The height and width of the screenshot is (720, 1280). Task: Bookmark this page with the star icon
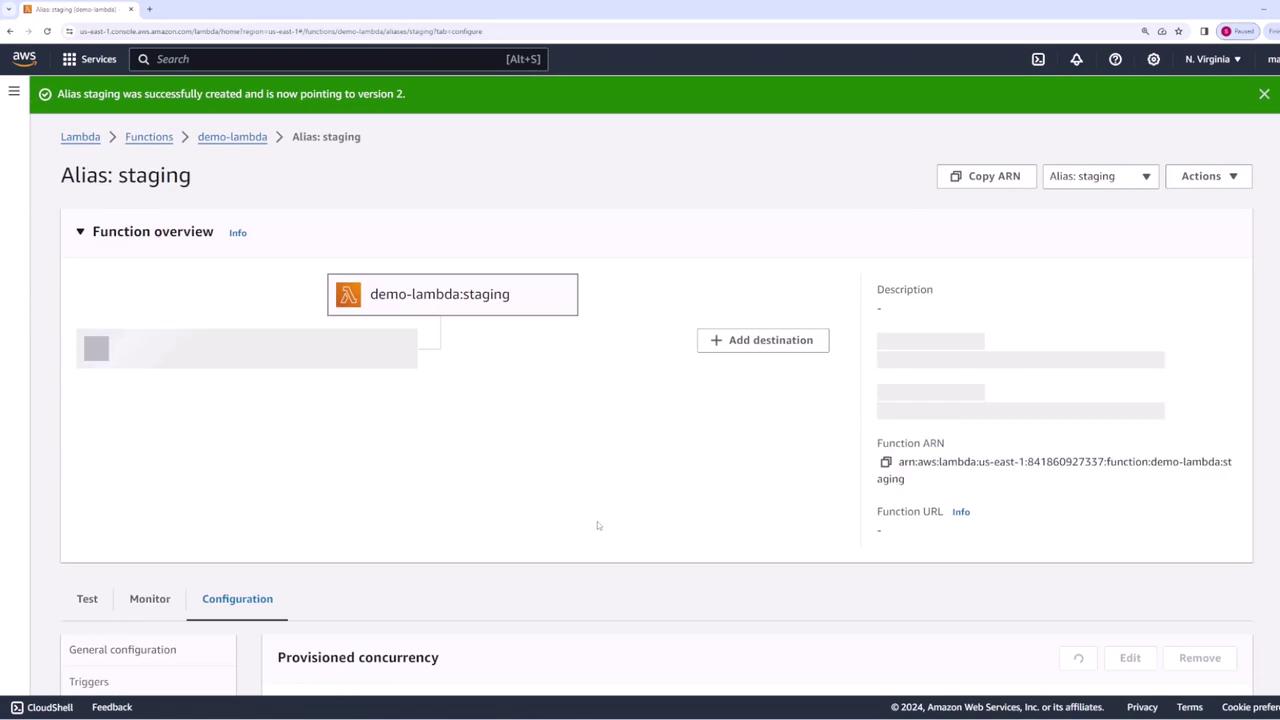click(1178, 31)
